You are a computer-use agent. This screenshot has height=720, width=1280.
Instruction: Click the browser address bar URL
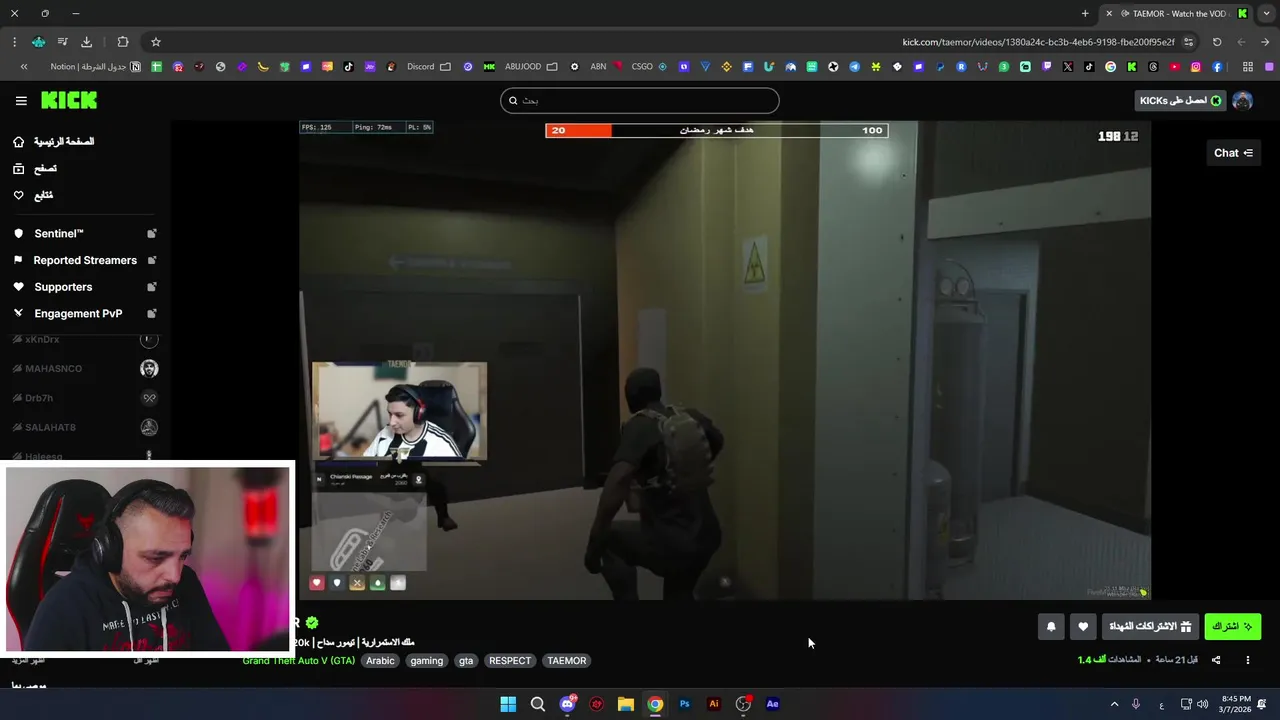[1038, 42]
